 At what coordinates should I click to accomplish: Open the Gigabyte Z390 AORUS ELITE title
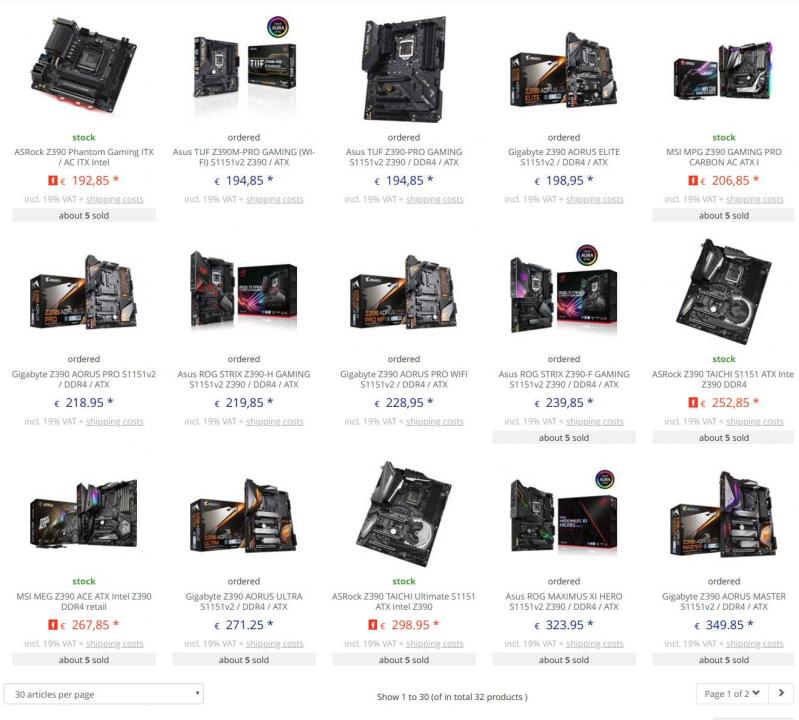click(564, 157)
